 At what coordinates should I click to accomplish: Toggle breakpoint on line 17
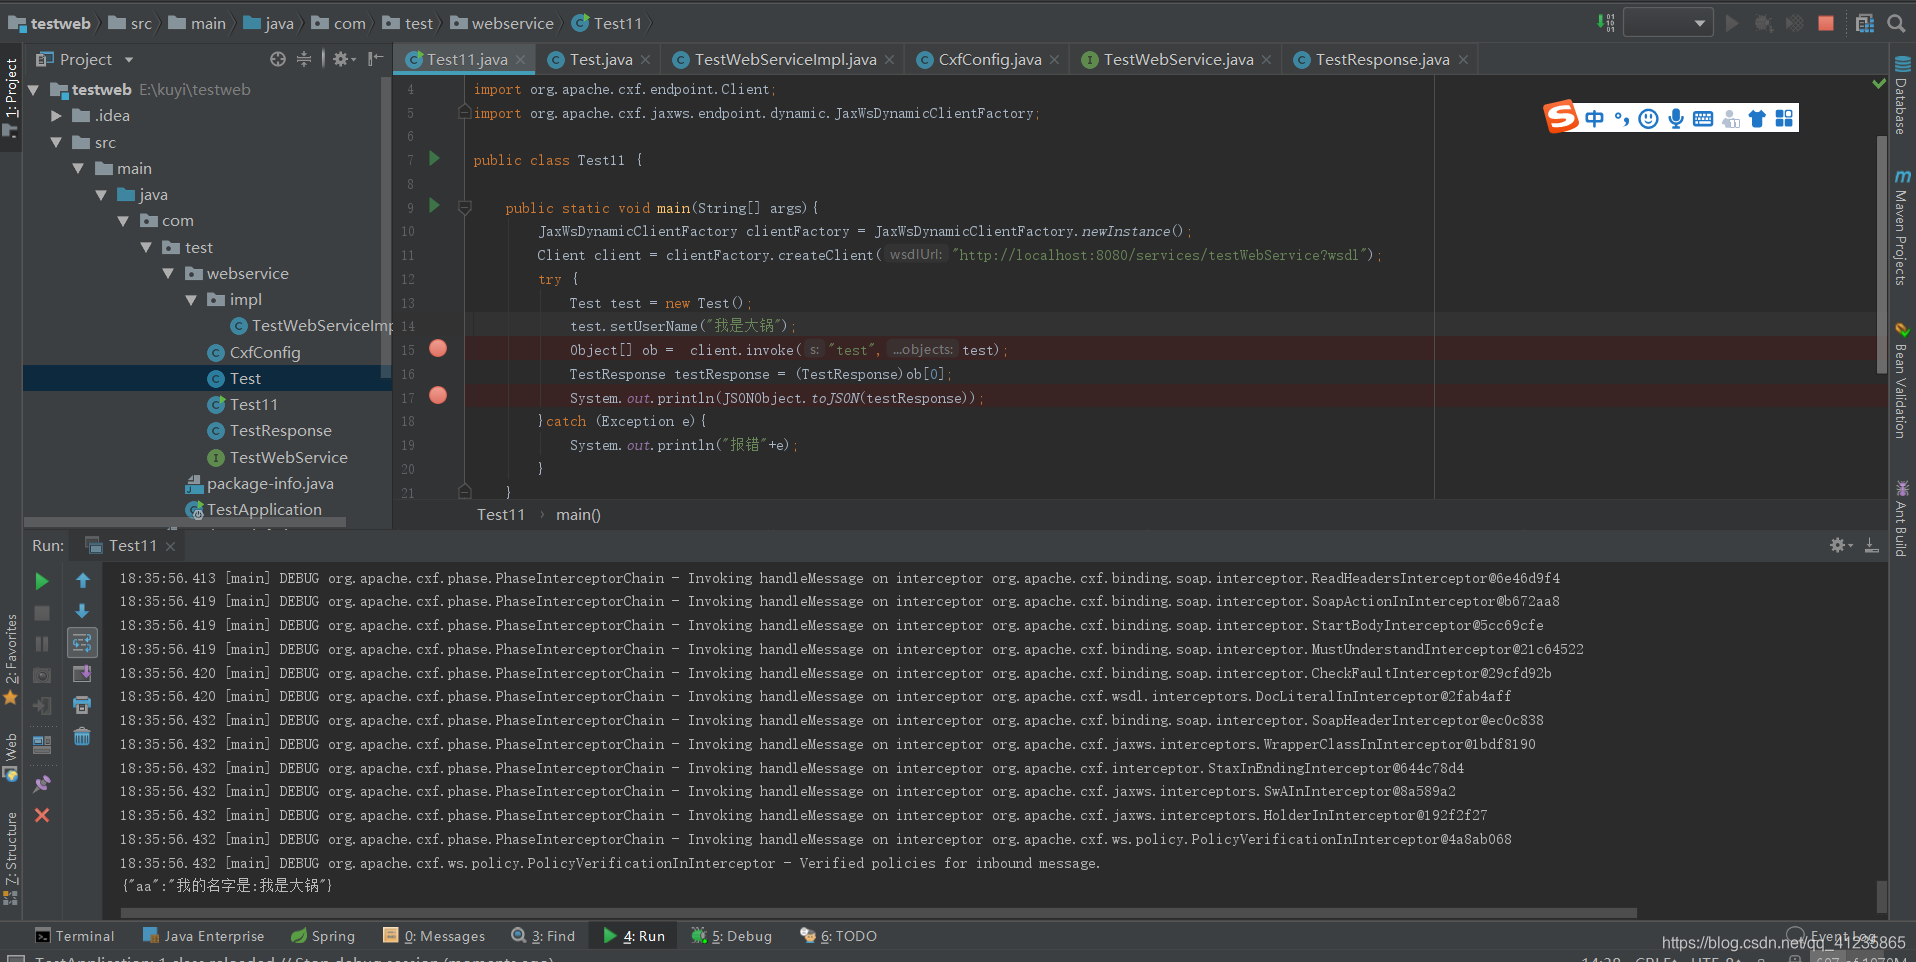coord(438,396)
